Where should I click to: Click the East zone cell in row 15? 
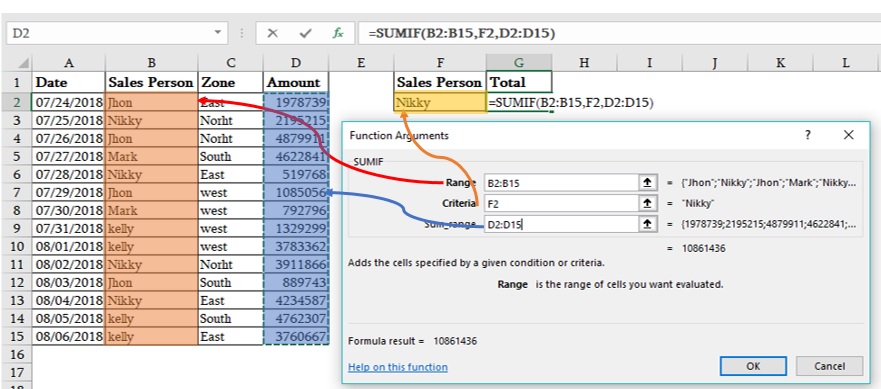pos(230,336)
